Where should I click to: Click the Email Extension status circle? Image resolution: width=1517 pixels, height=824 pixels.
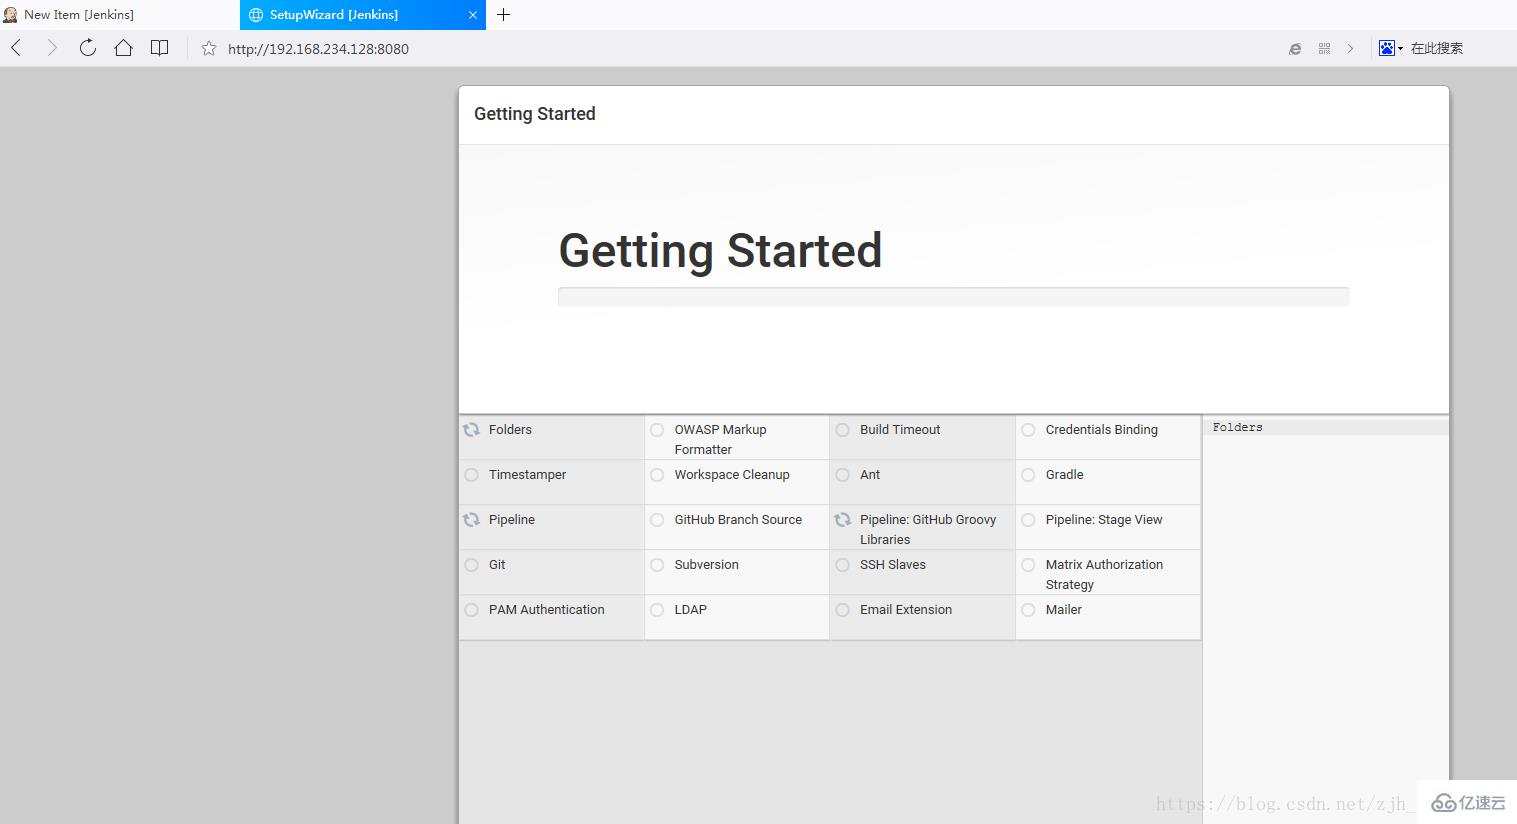(843, 610)
